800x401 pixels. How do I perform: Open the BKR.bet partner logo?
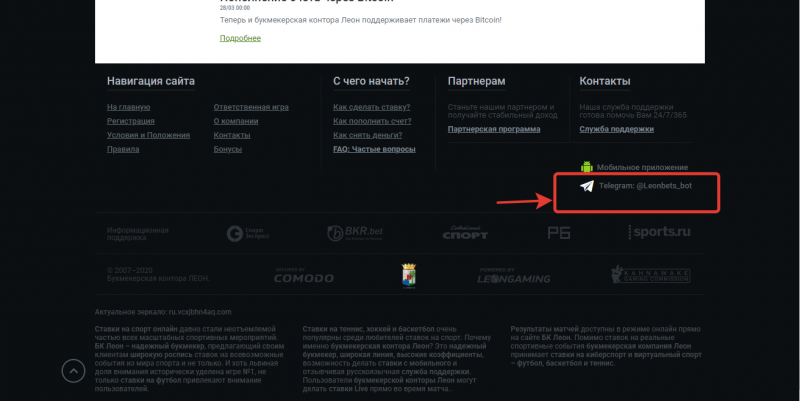click(x=355, y=233)
